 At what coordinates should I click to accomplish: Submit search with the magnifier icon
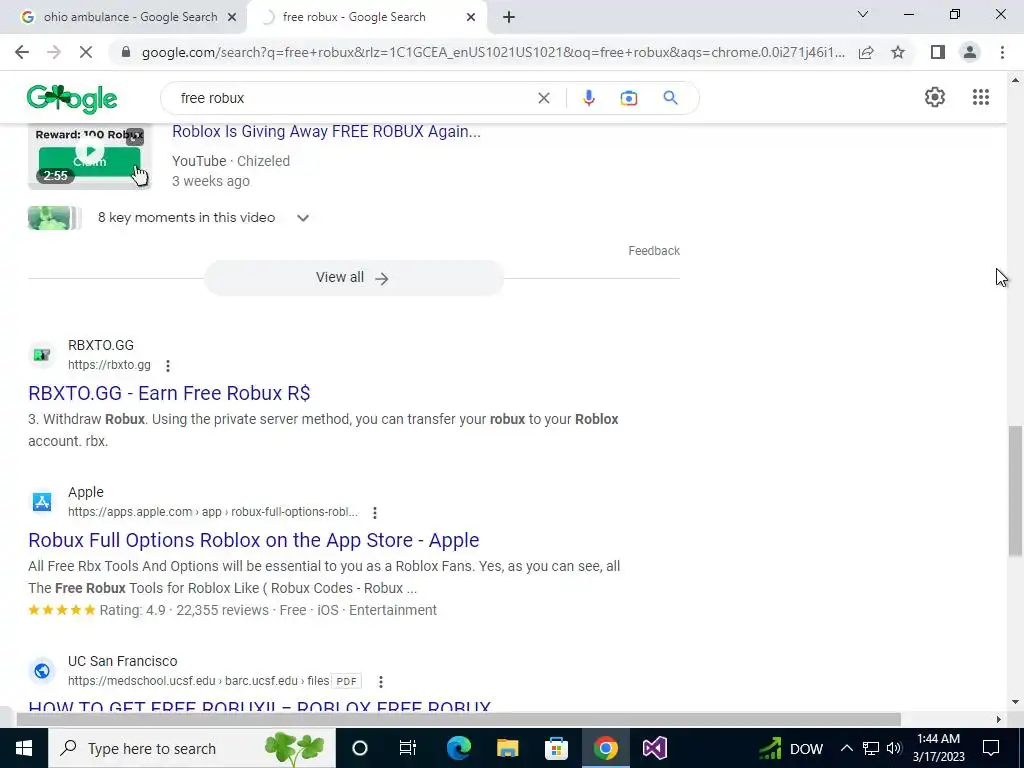[x=670, y=98]
